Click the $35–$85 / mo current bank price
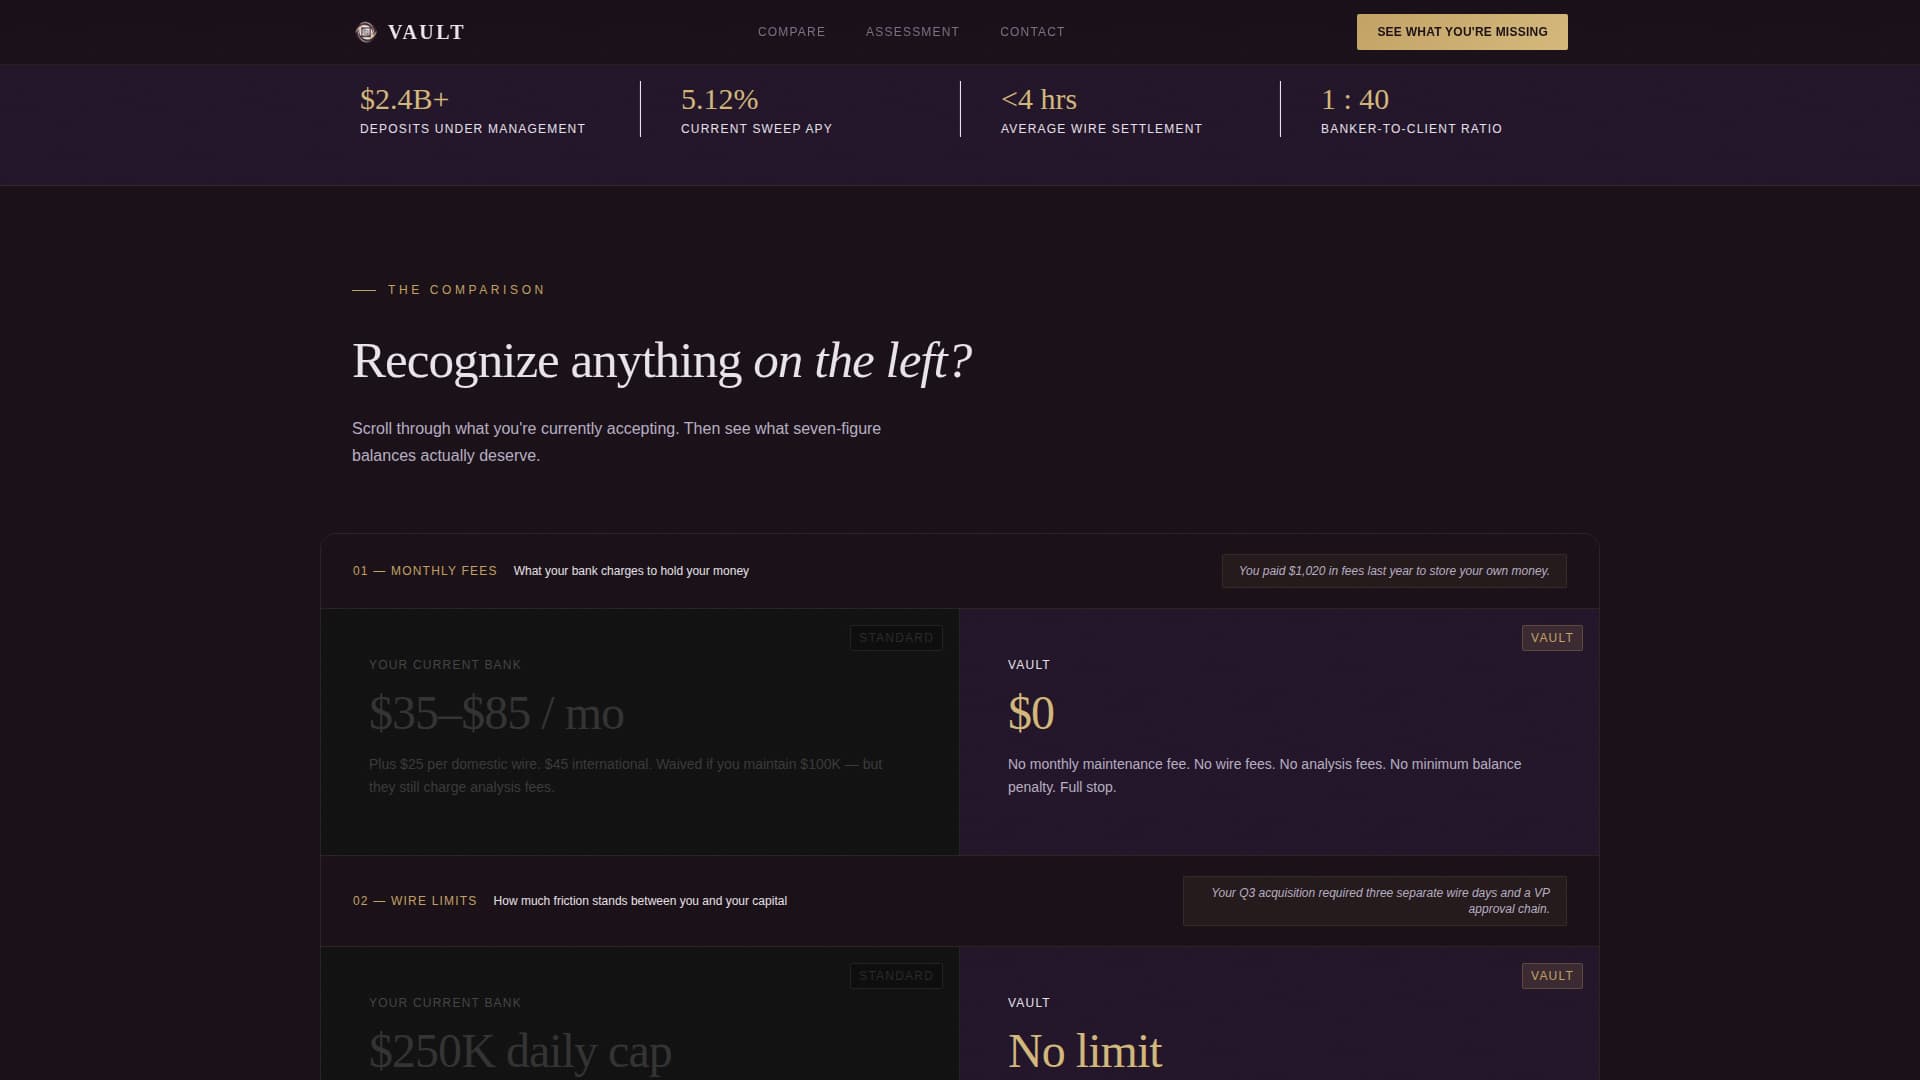The image size is (1920, 1080). pyautogui.click(x=496, y=714)
